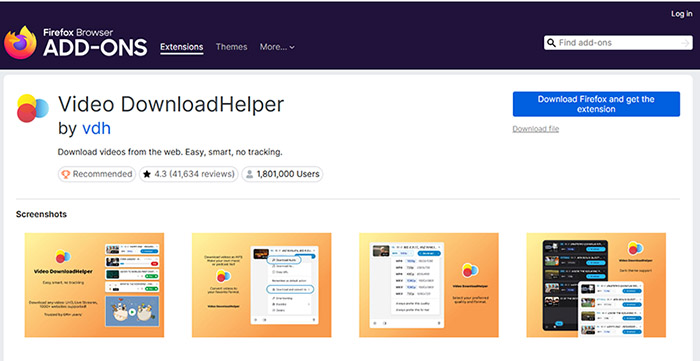Image resolution: width=700 pixels, height=361 pixels.
Task: Switch to the Themes tab
Action: tap(231, 47)
